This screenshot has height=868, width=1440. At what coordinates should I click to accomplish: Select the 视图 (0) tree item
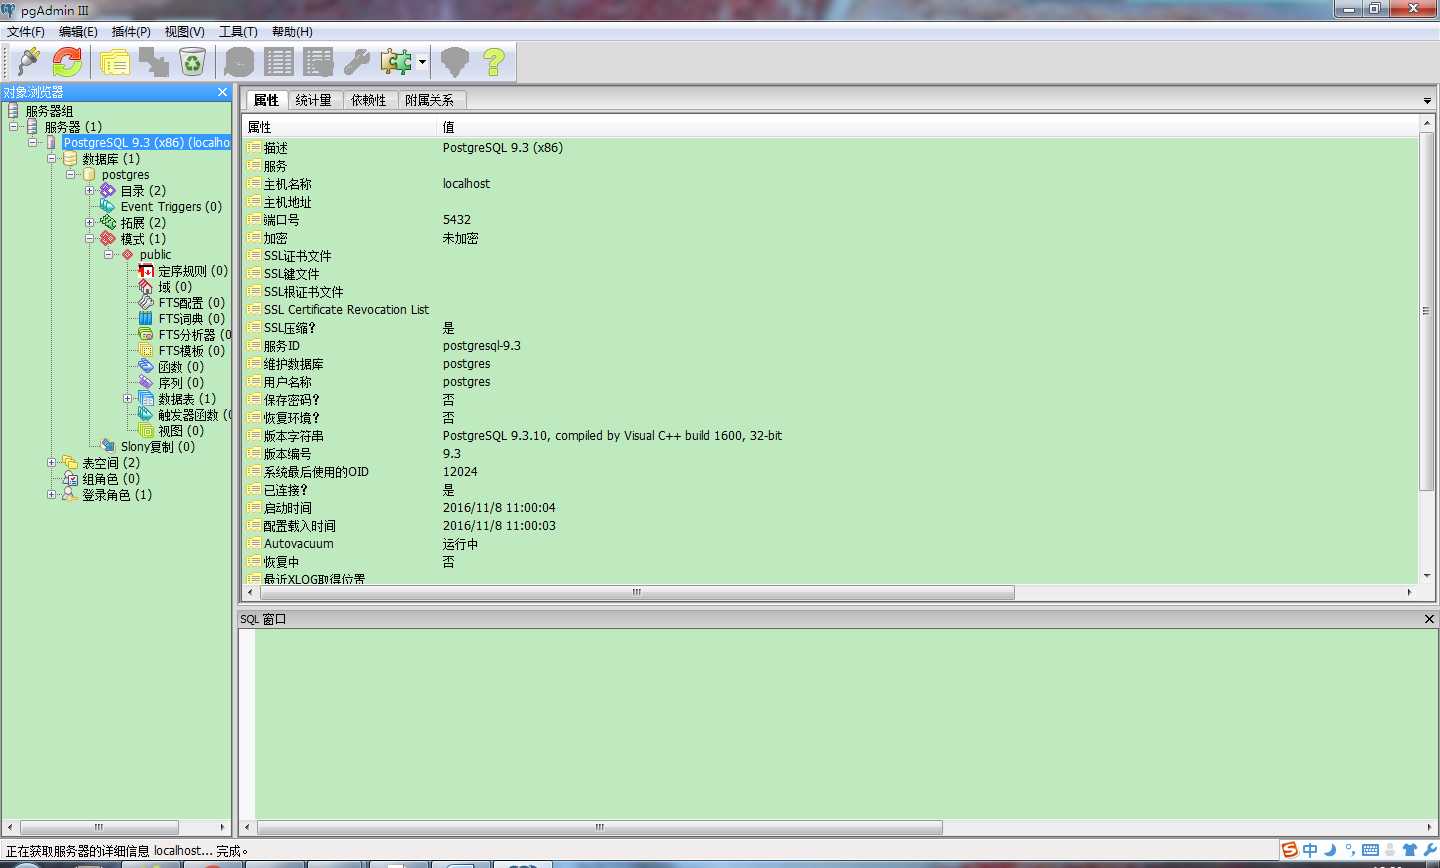pos(181,431)
